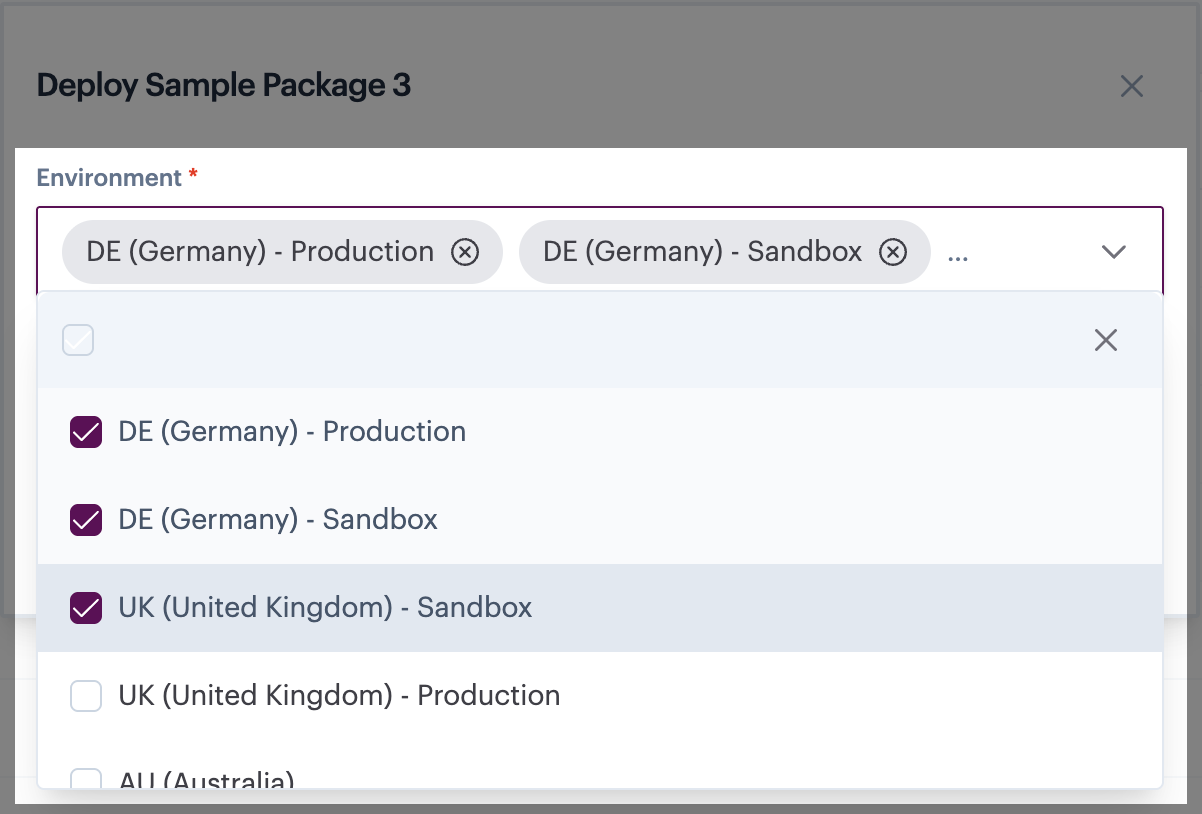This screenshot has height=814, width=1202.
Task: Click the ellipsis showing more selected environments
Action: pyautogui.click(x=958, y=254)
